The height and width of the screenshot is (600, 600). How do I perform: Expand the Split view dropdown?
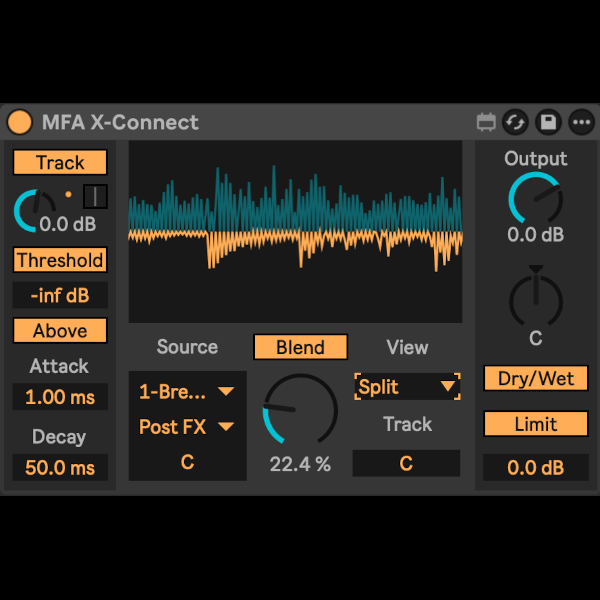[407, 387]
